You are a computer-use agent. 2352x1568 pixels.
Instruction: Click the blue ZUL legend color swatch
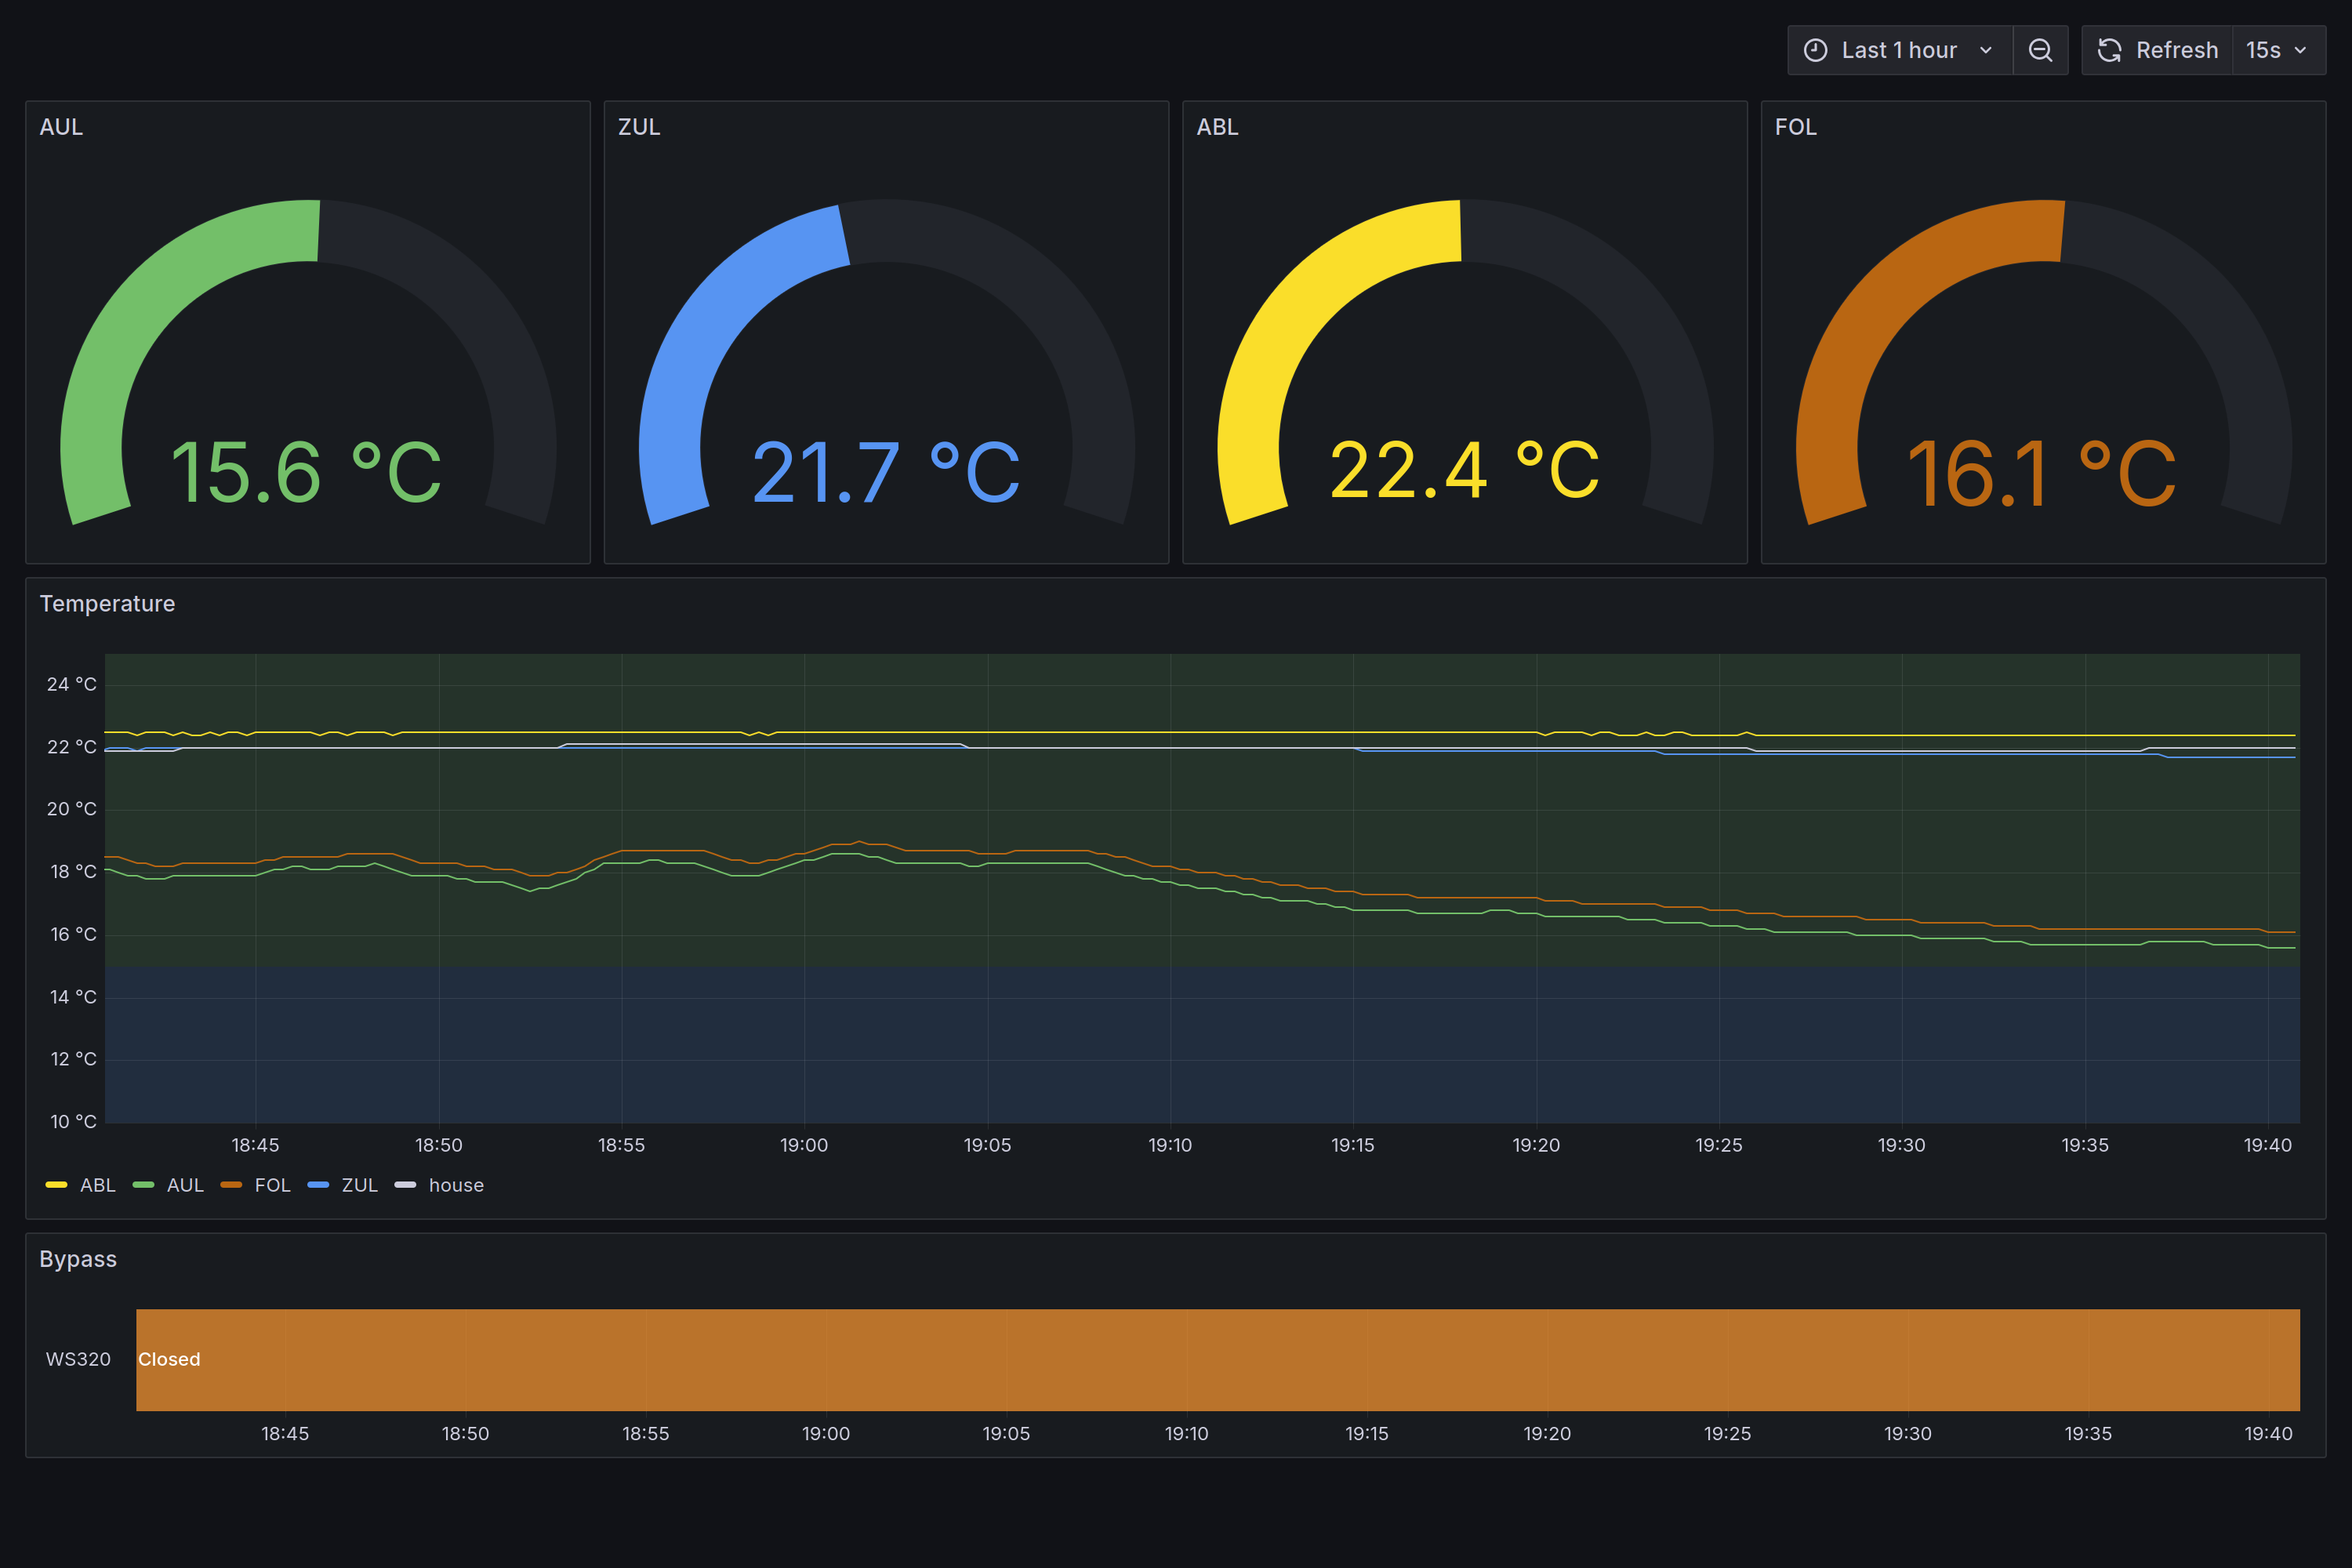(x=318, y=1185)
